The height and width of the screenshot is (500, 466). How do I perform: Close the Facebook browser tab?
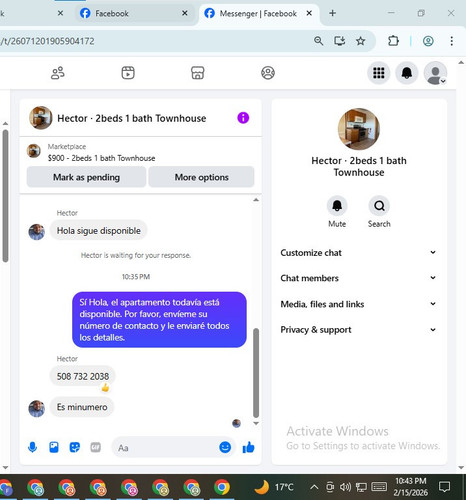click(185, 13)
